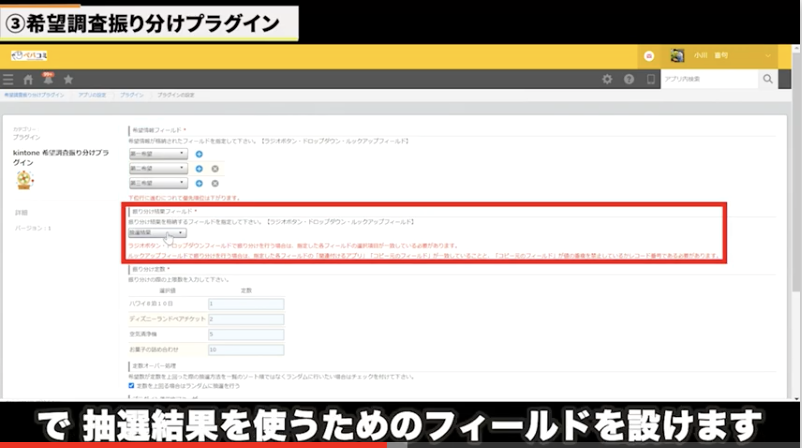Click the favorites star icon
This screenshot has width=802, height=448.
coord(68,79)
